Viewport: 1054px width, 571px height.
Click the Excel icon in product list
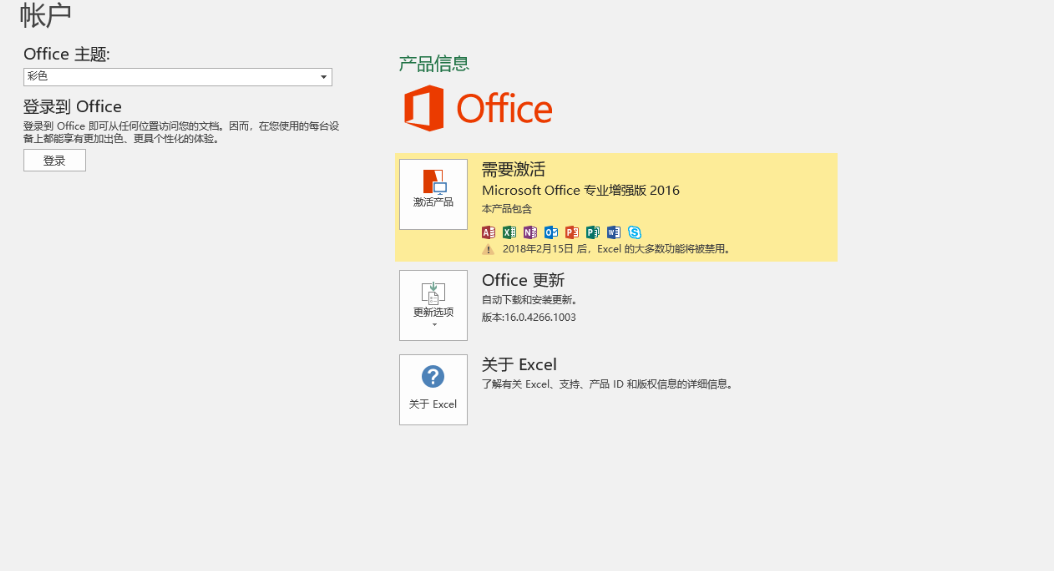click(509, 232)
